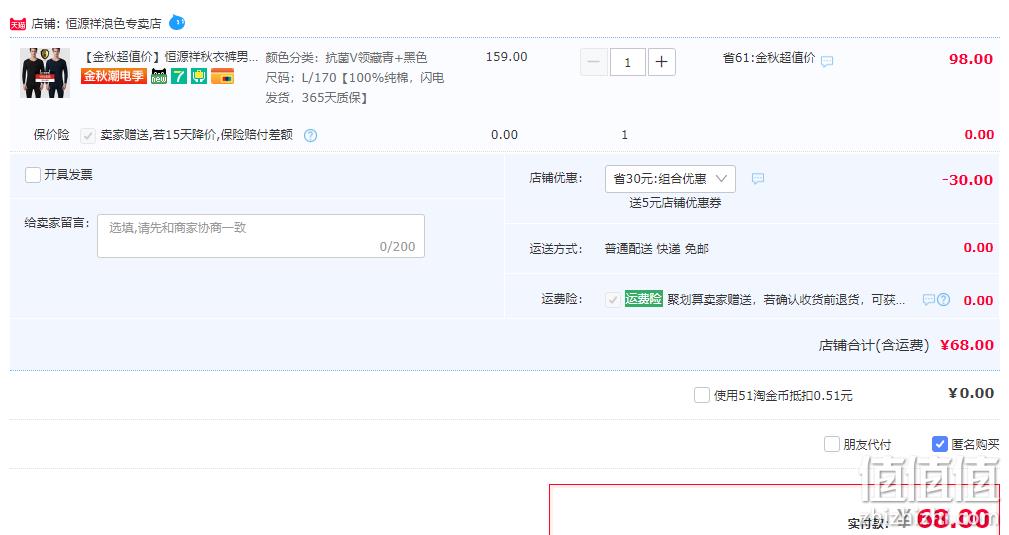Decrease quantity with the minus button
Screen dimensions: 1009x535
tap(594, 62)
